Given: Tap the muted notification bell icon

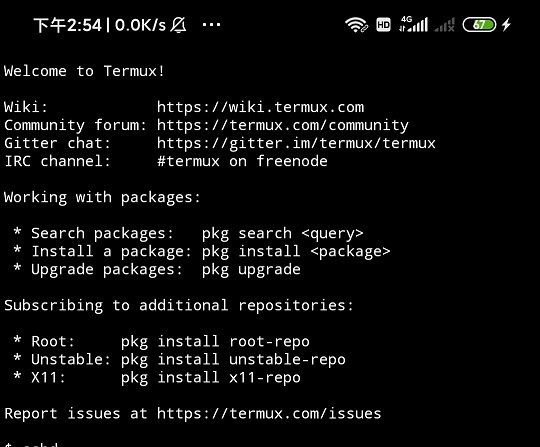Looking at the screenshot, I should pyautogui.click(x=178, y=25).
